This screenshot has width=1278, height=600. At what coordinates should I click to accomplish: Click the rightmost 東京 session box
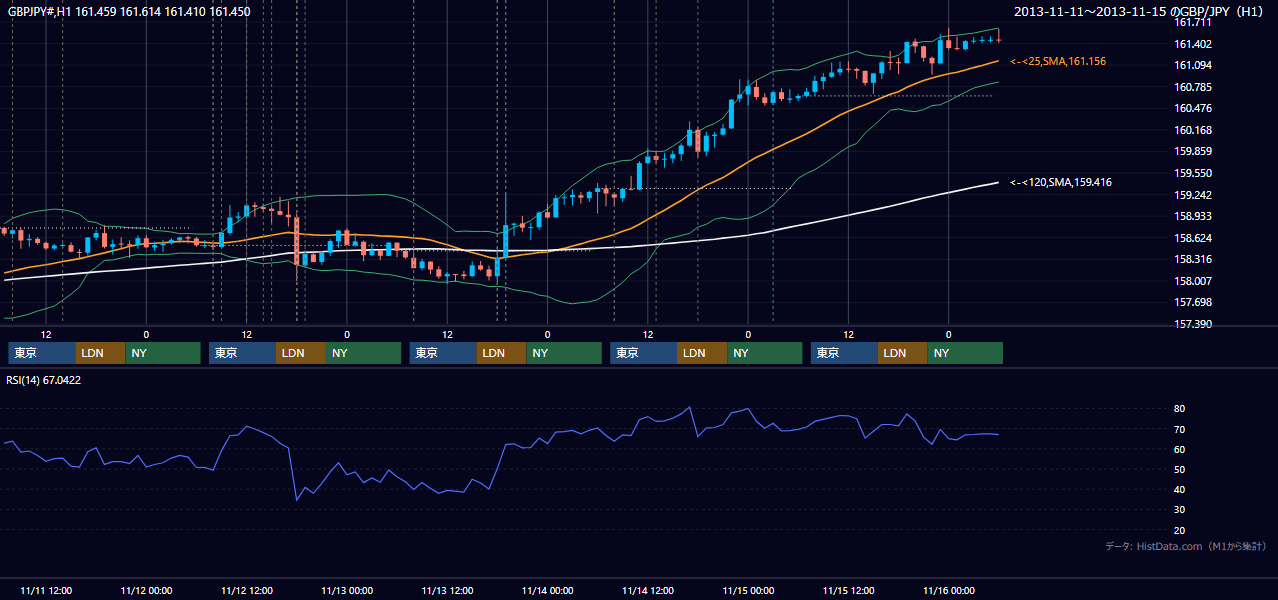845,353
